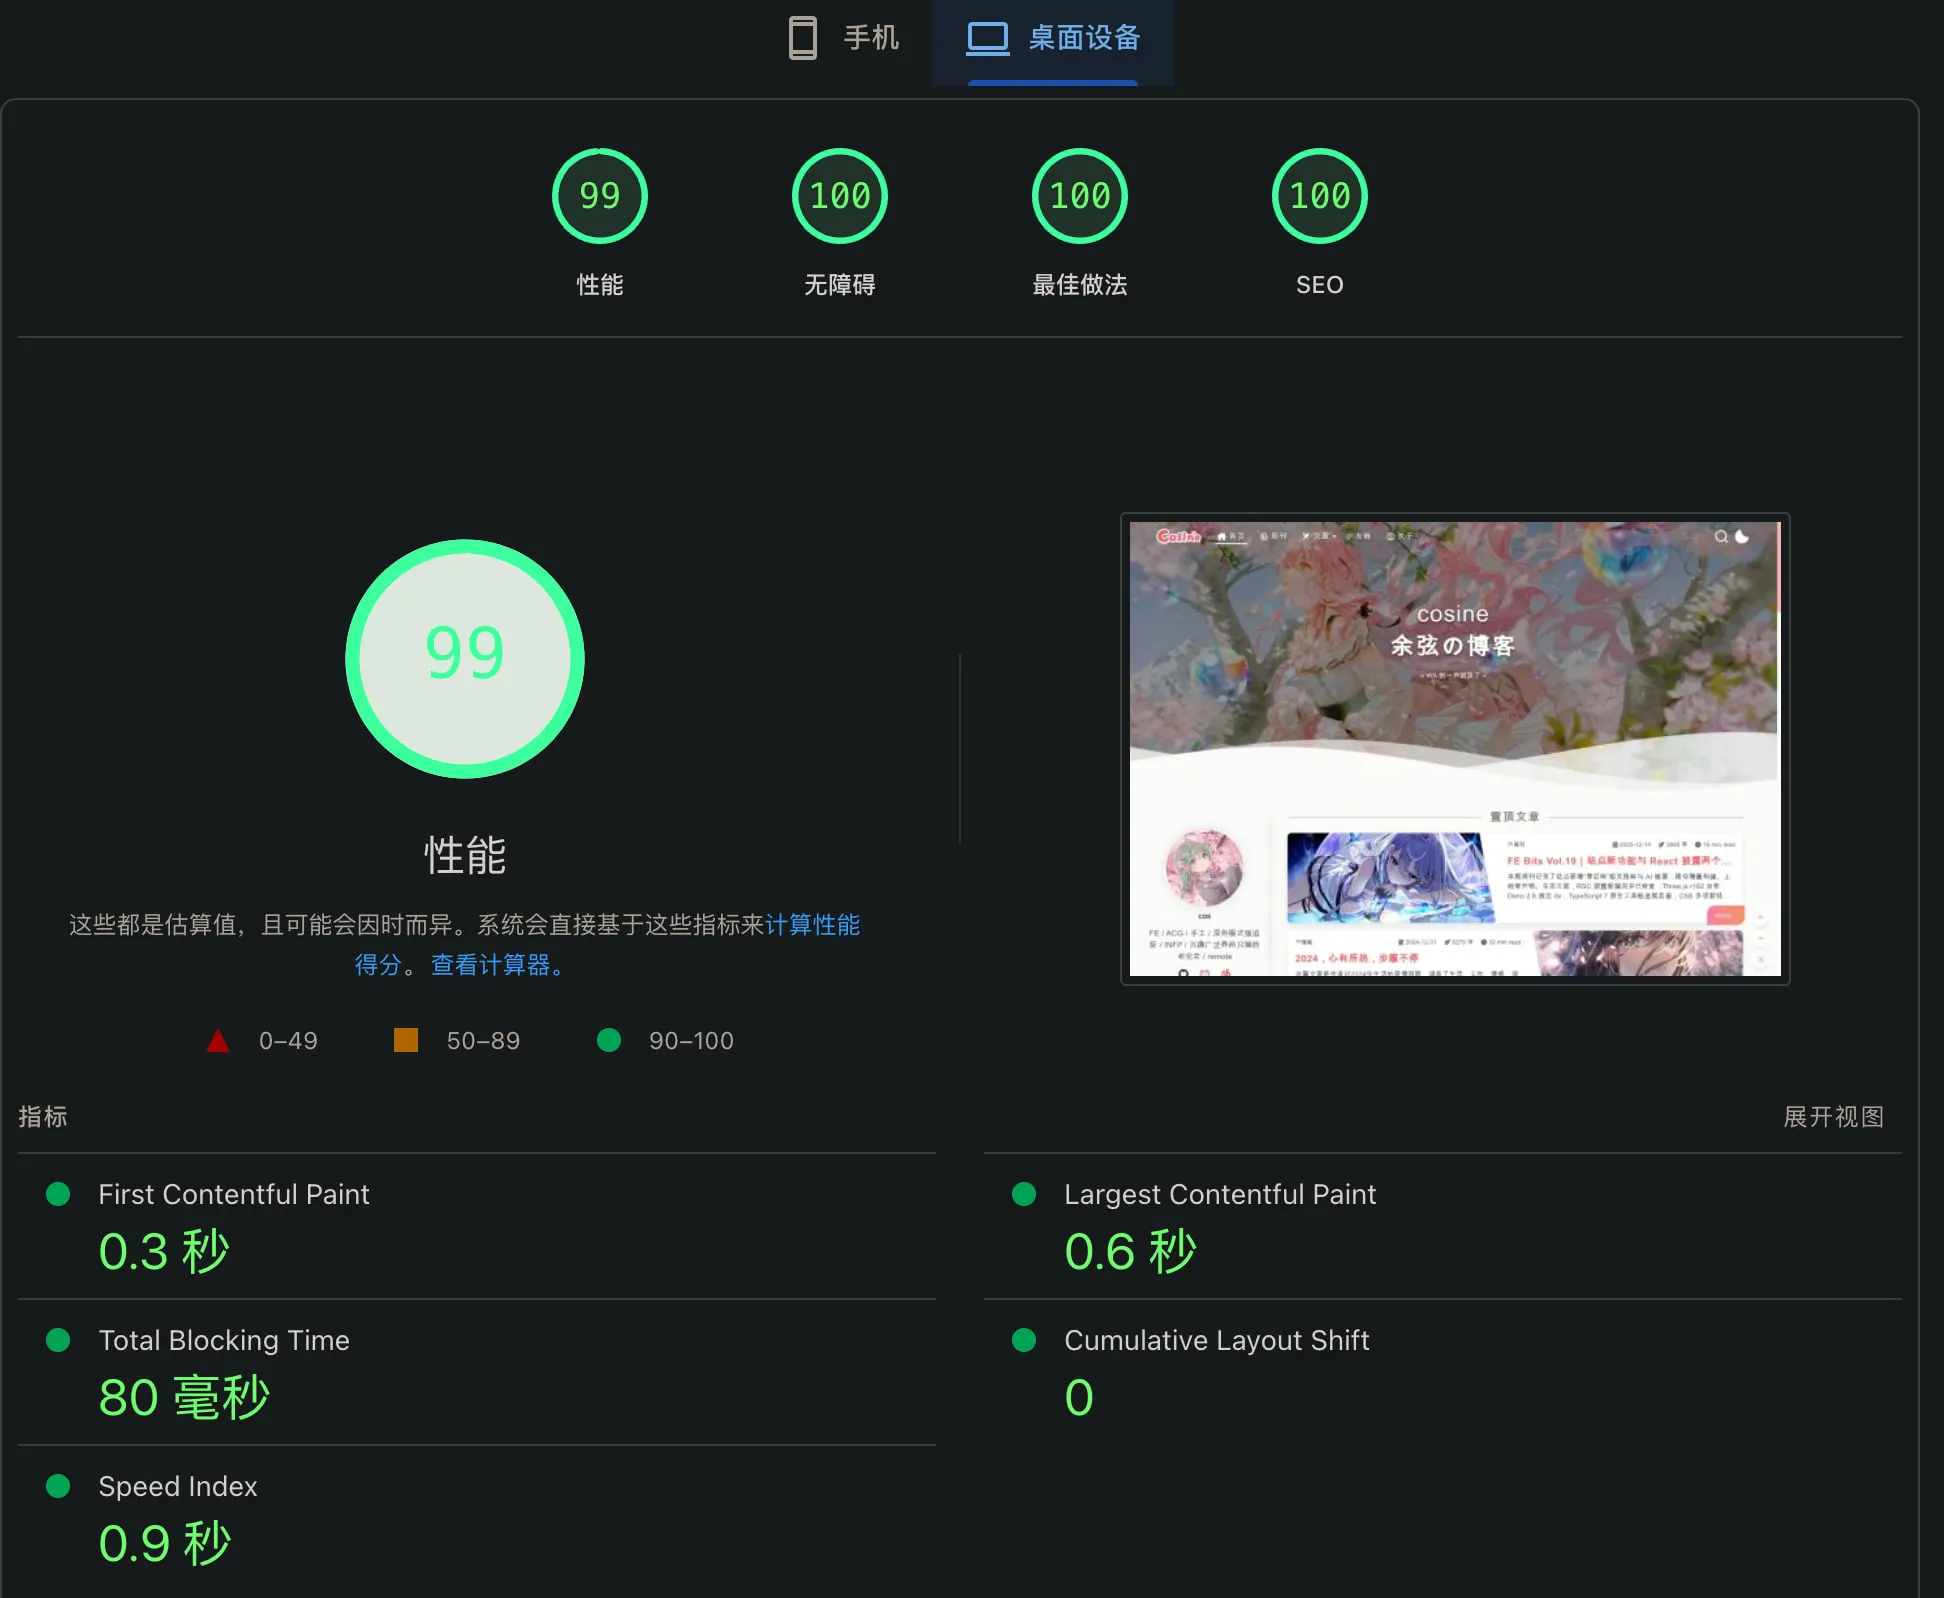Click the 桌面设备 desktop monitor icon
The height and width of the screenshot is (1598, 1944).
[x=988, y=39]
